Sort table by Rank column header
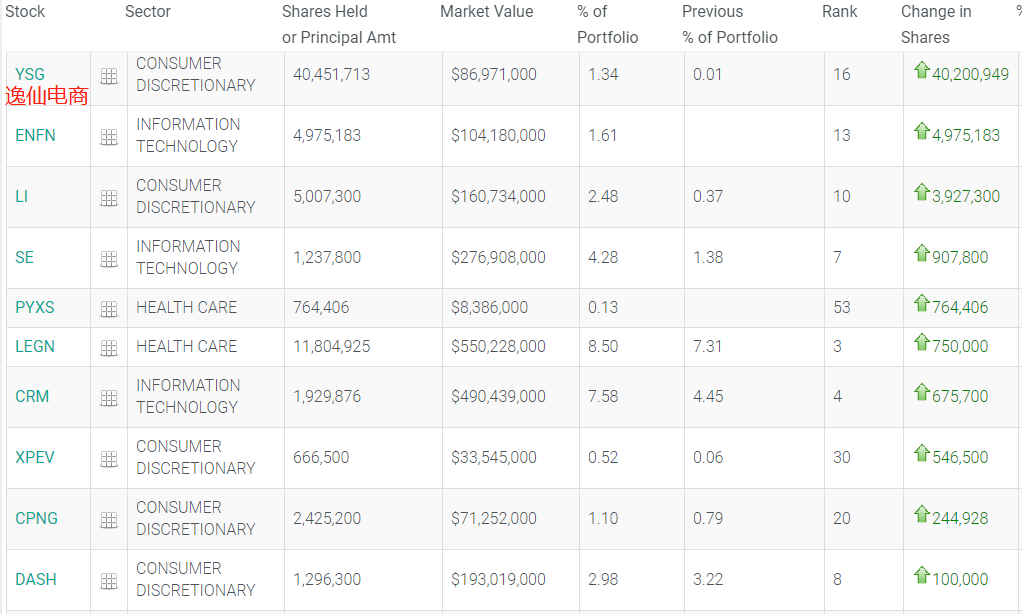The height and width of the screenshot is (614, 1022). (840, 12)
